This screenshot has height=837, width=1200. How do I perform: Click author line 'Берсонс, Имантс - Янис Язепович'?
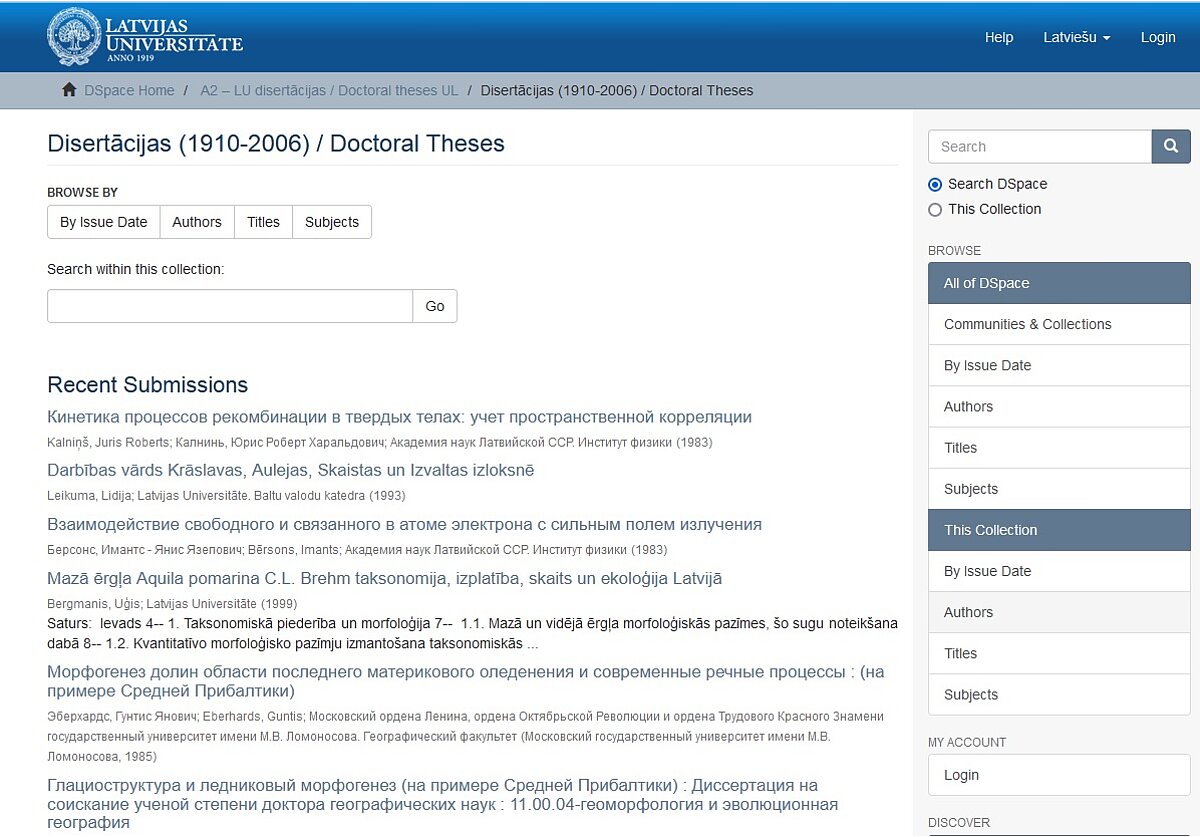coord(357,549)
